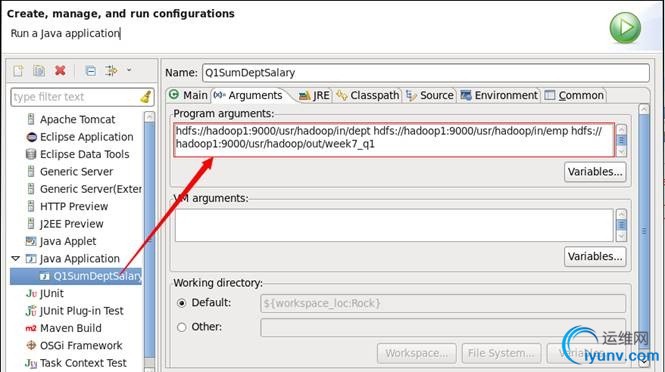The width and height of the screenshot is (665, 372).
Task: Click Variables button under VM arguments
Action: (595, 257)
